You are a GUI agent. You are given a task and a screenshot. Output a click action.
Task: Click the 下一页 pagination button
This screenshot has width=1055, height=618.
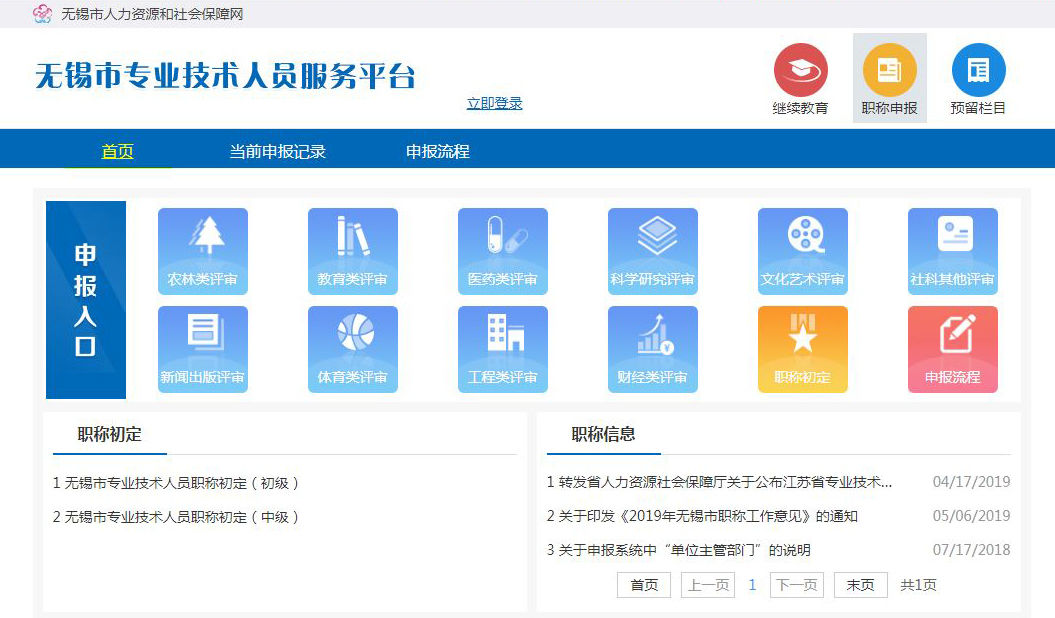(x=797, y=585)
